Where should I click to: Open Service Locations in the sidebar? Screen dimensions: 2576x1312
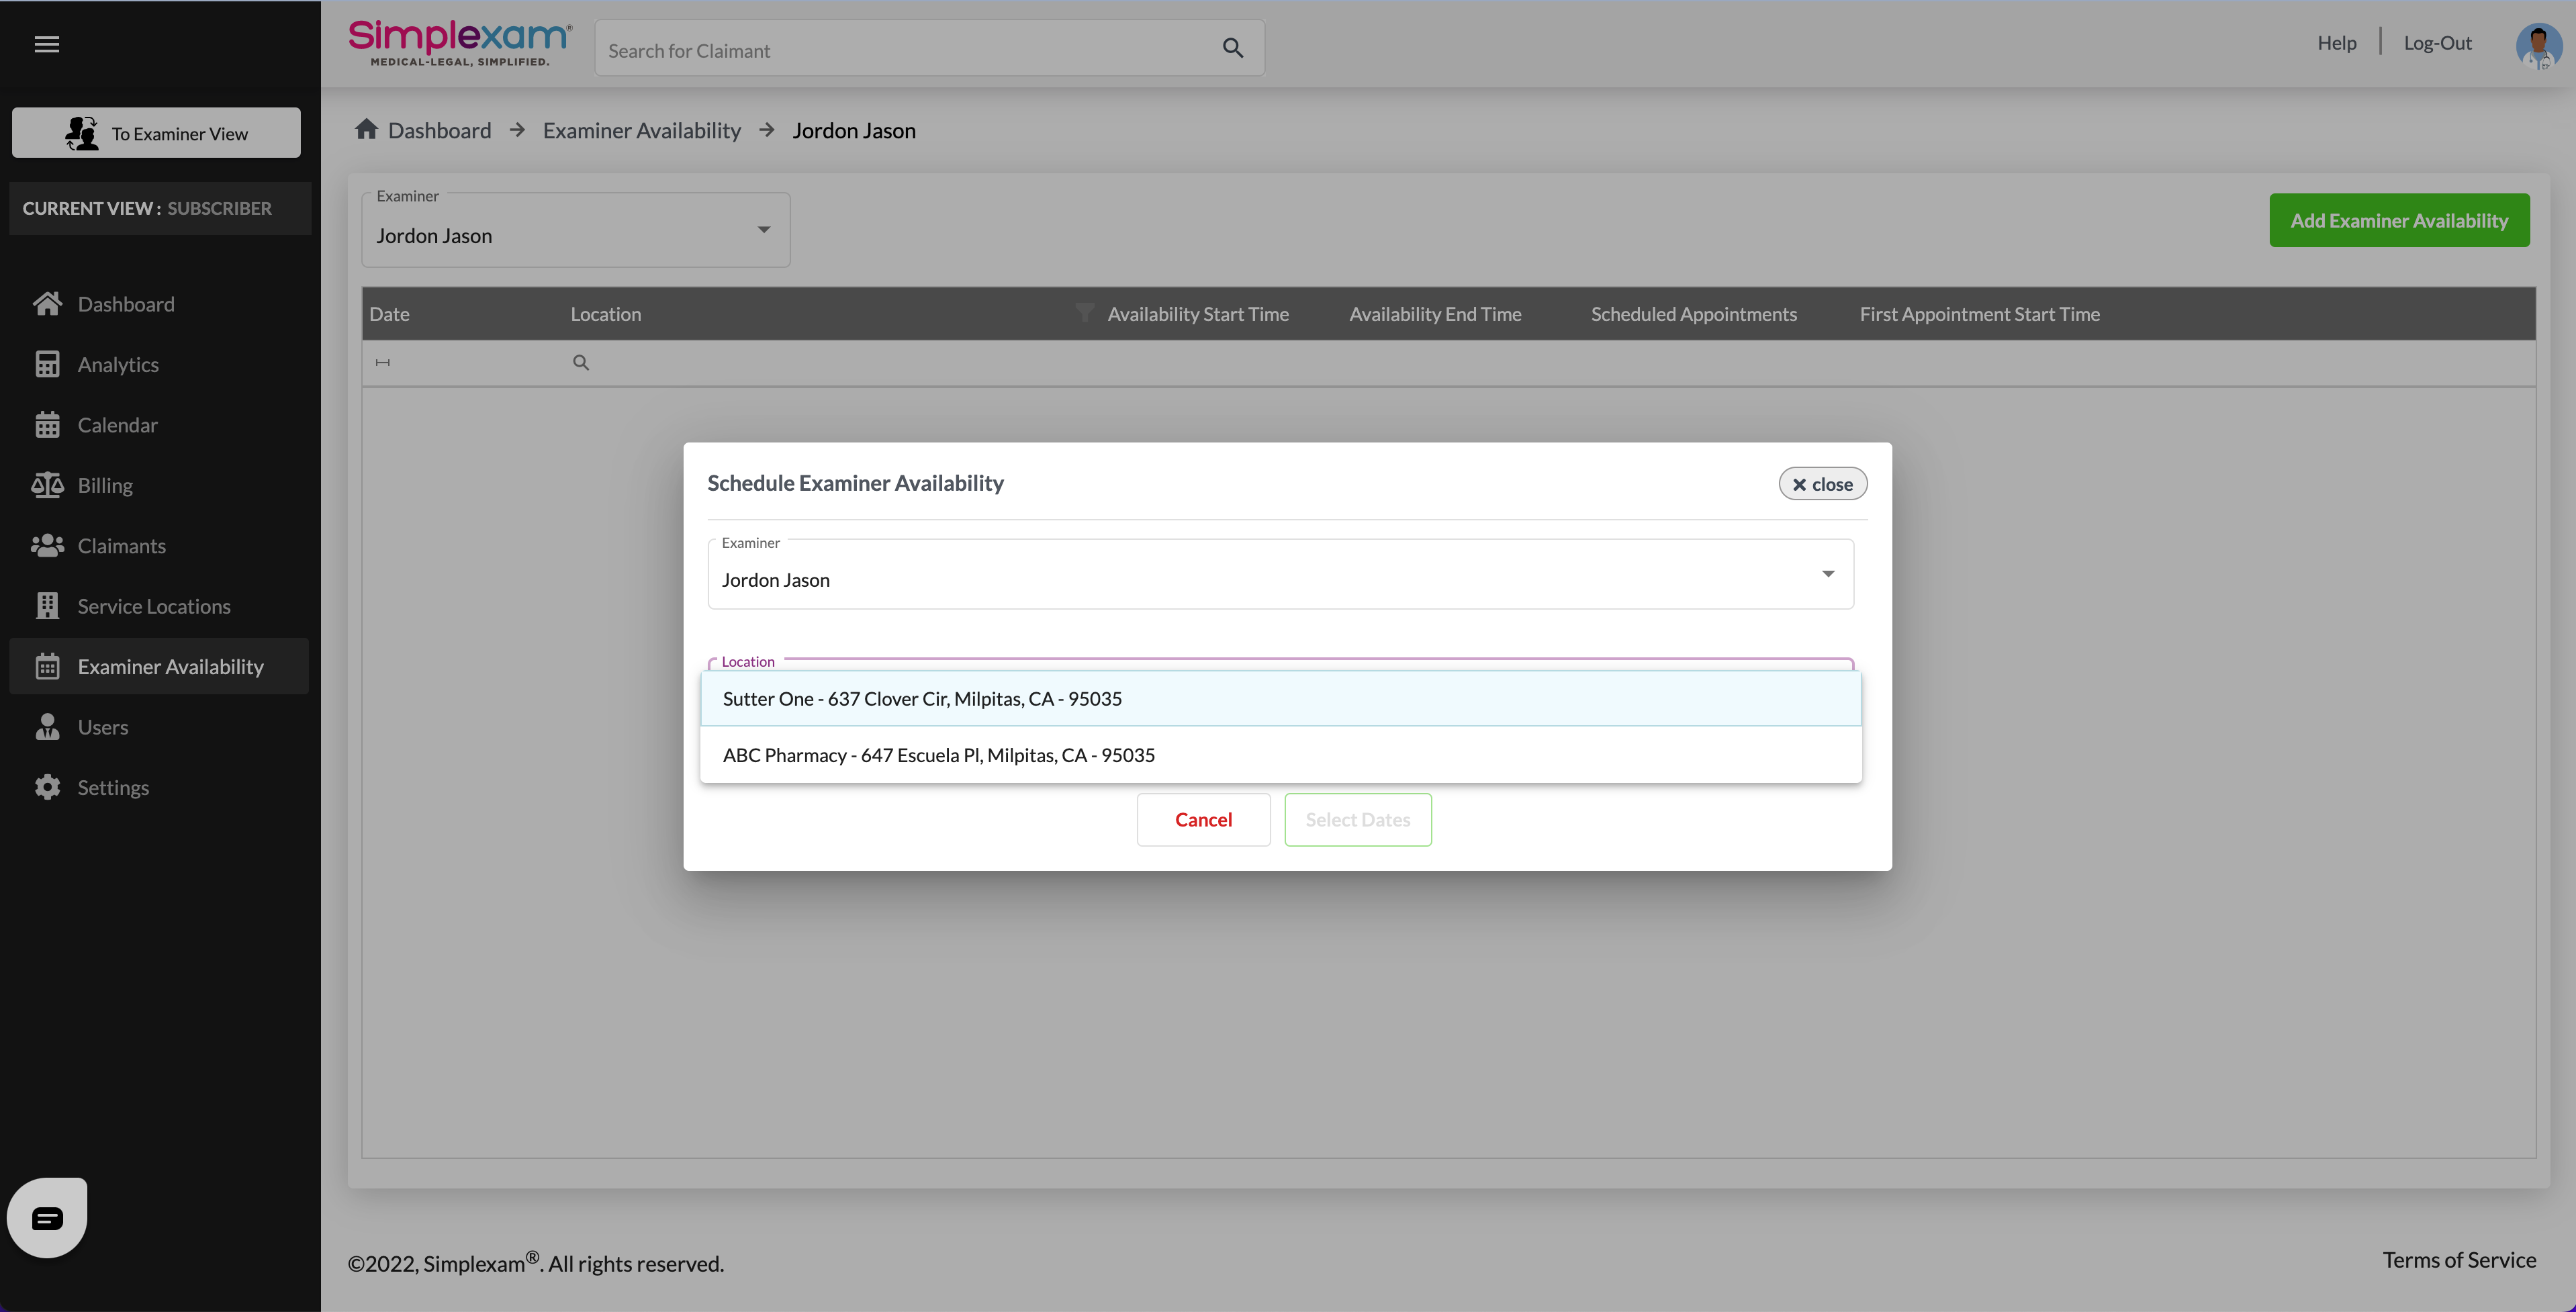[x=153, y=606]
